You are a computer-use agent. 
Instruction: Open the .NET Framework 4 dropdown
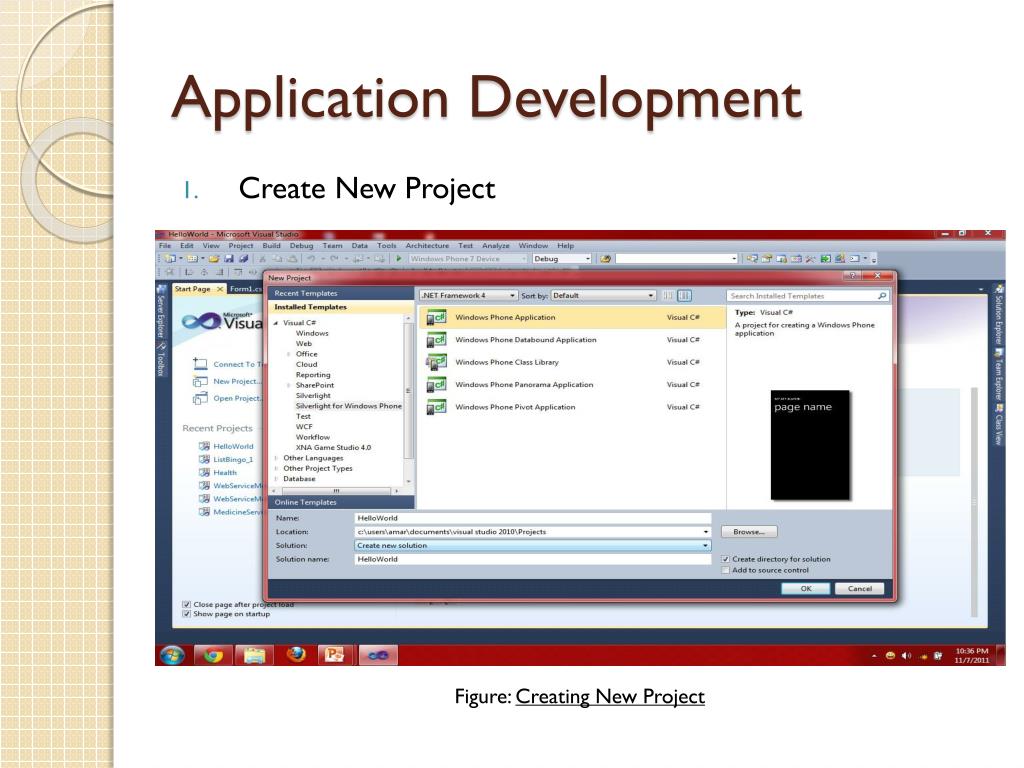click(468, 296)
